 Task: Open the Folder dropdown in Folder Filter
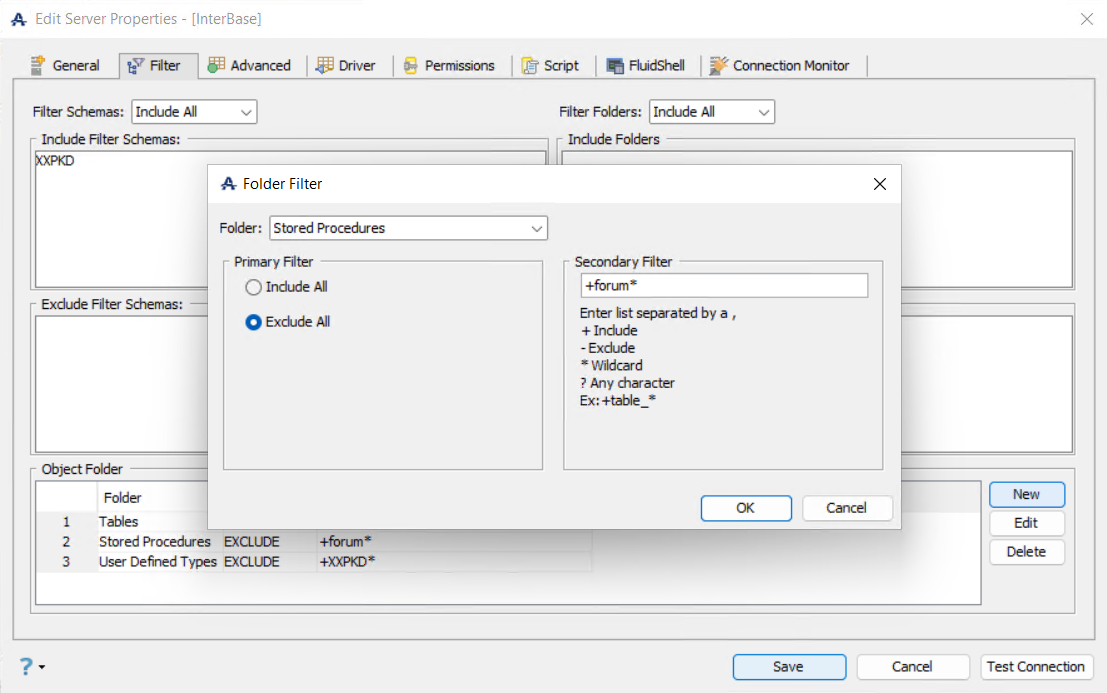pyautogui.click(x=408, y=228)
